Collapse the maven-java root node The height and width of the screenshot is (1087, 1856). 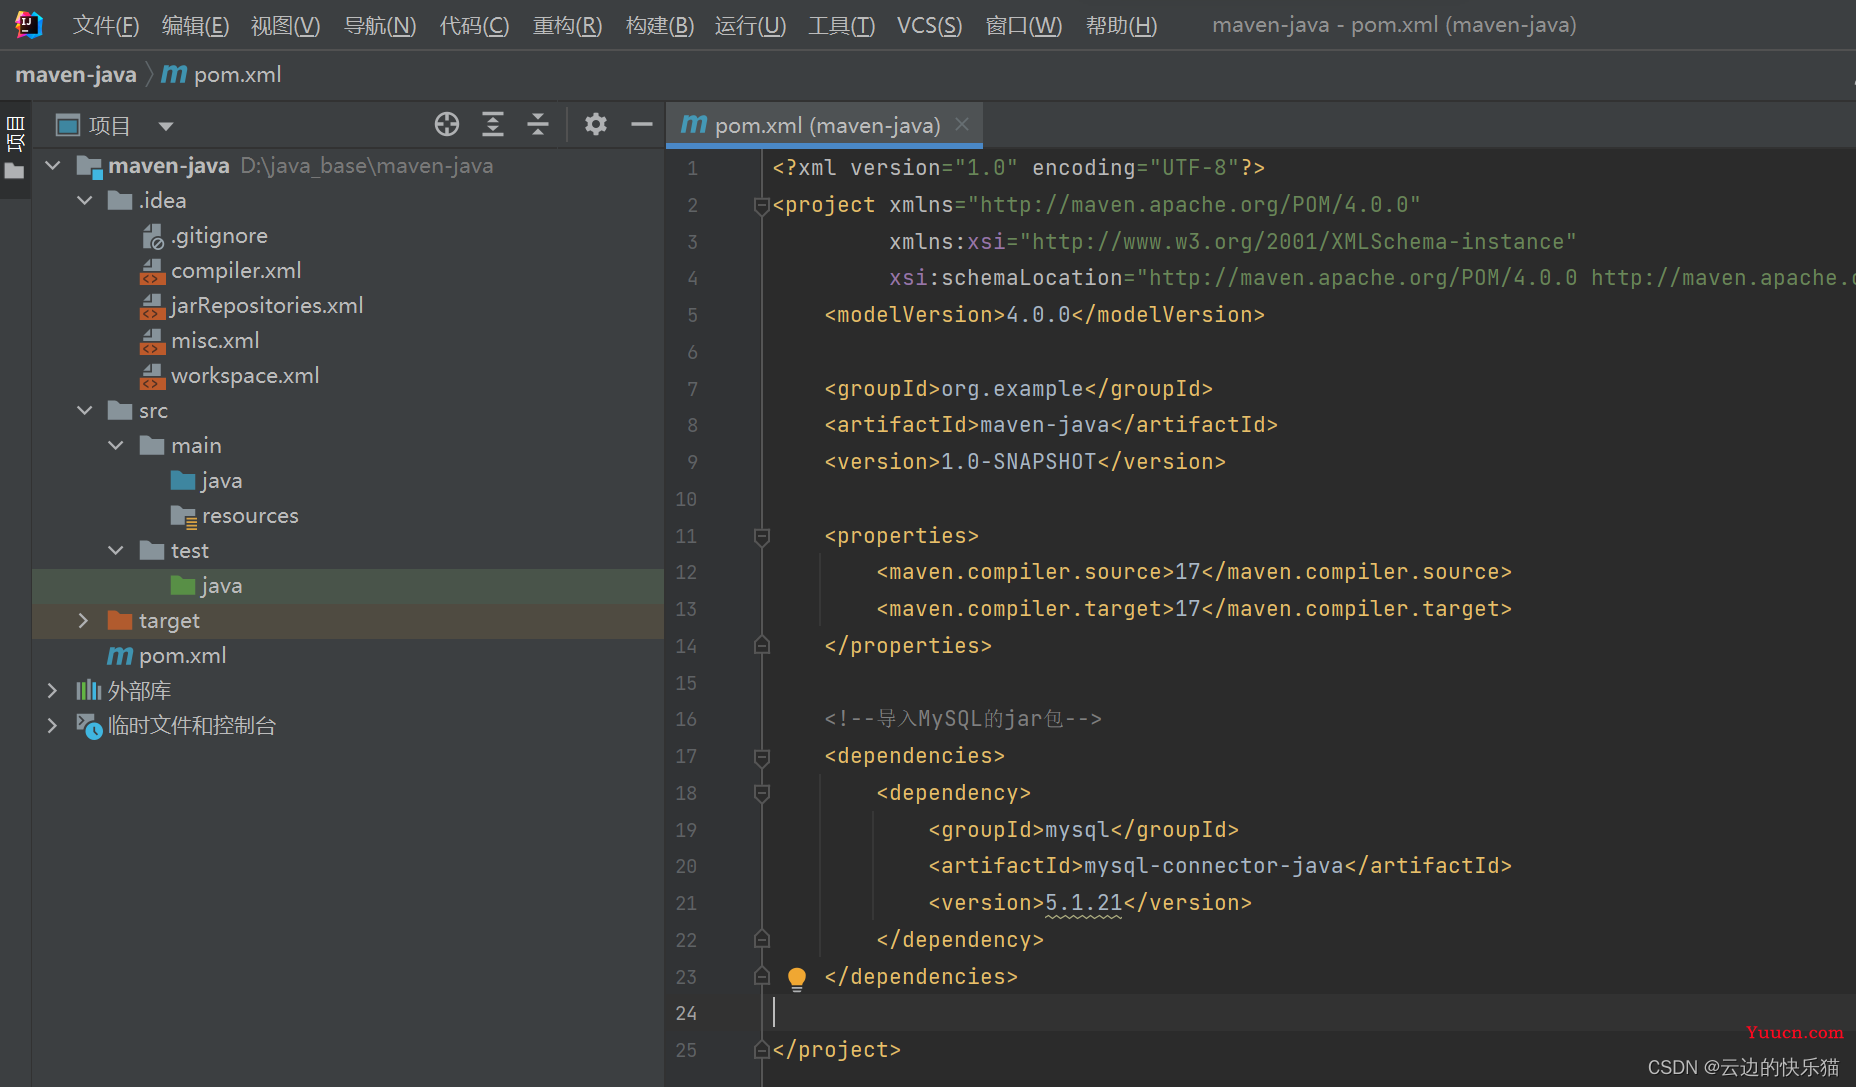(x=53, y=166)
